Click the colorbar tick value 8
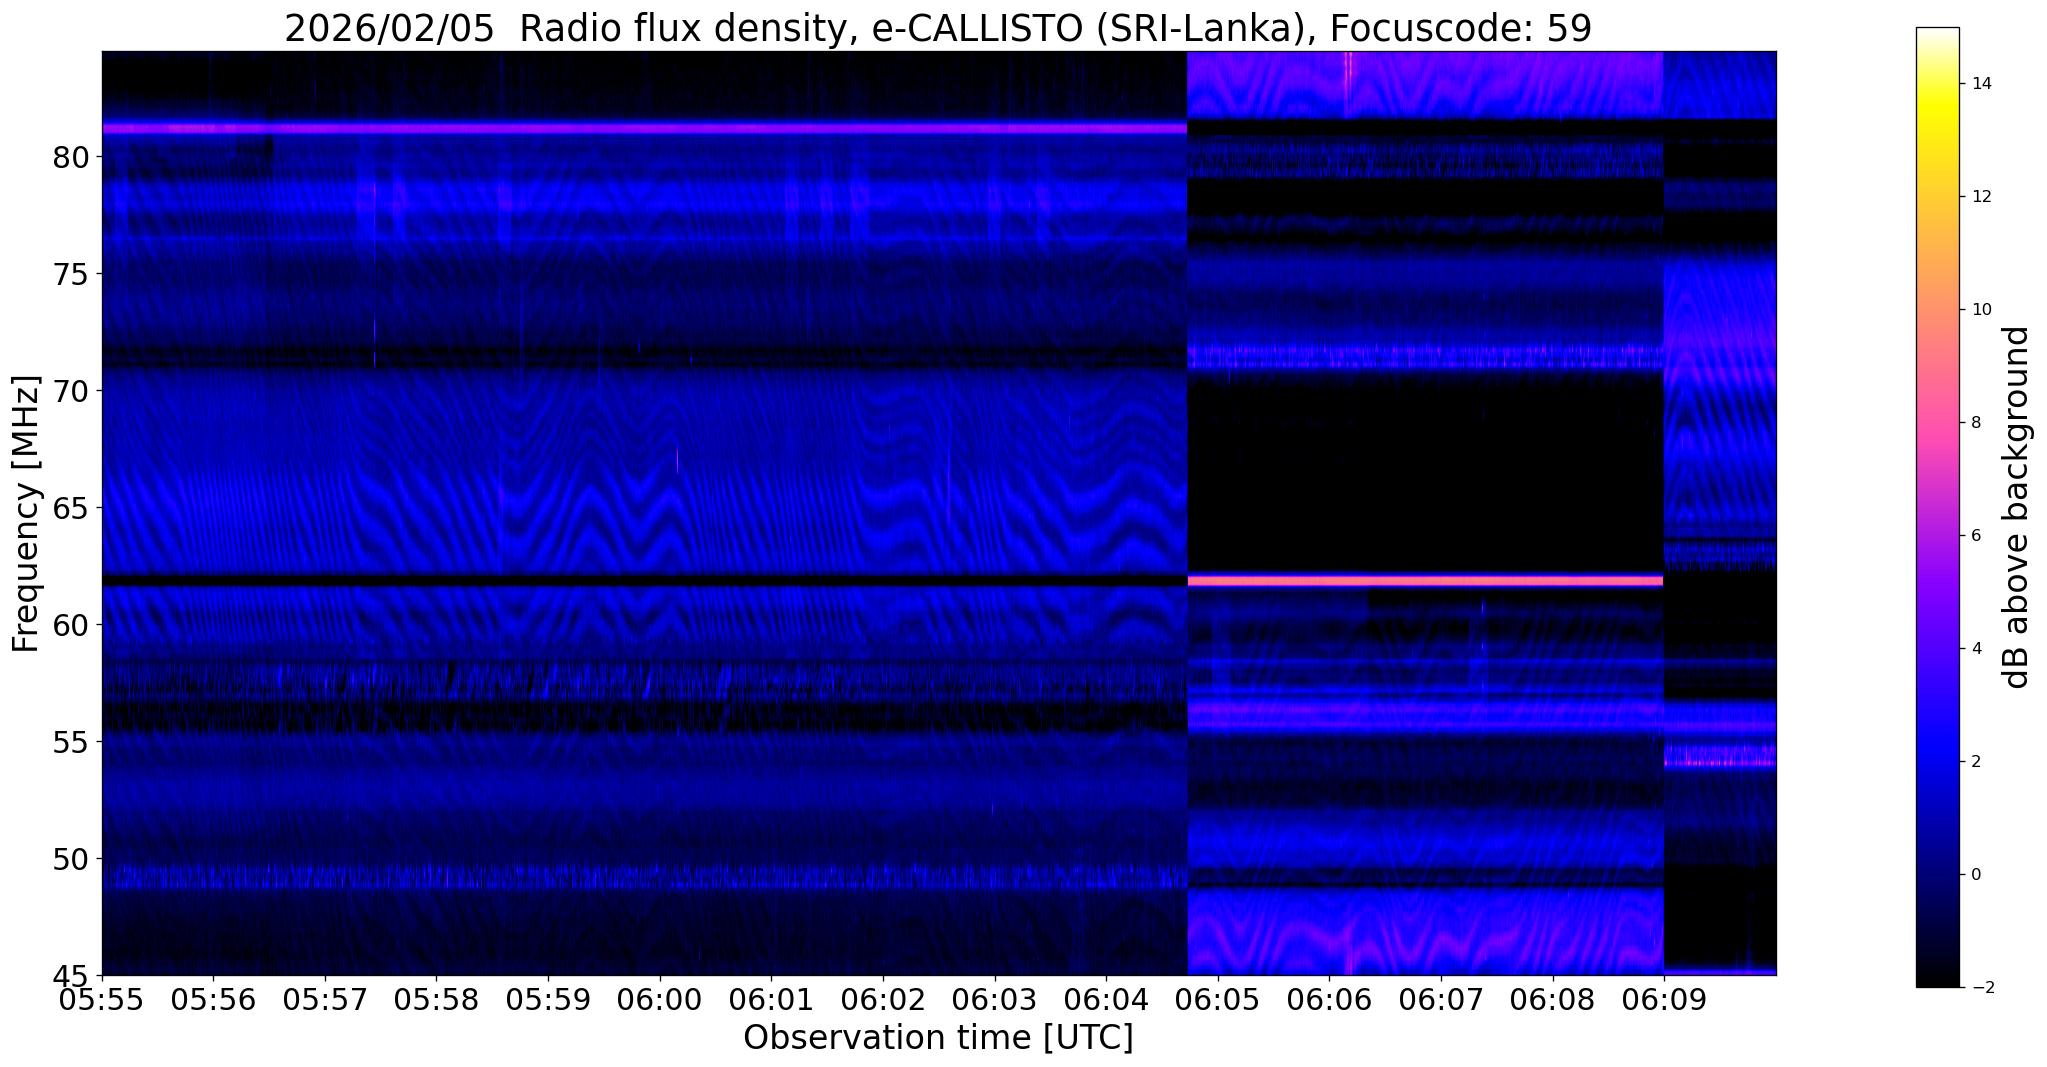Screen dimensions: 2047x1067 (x=1975, y=422)
